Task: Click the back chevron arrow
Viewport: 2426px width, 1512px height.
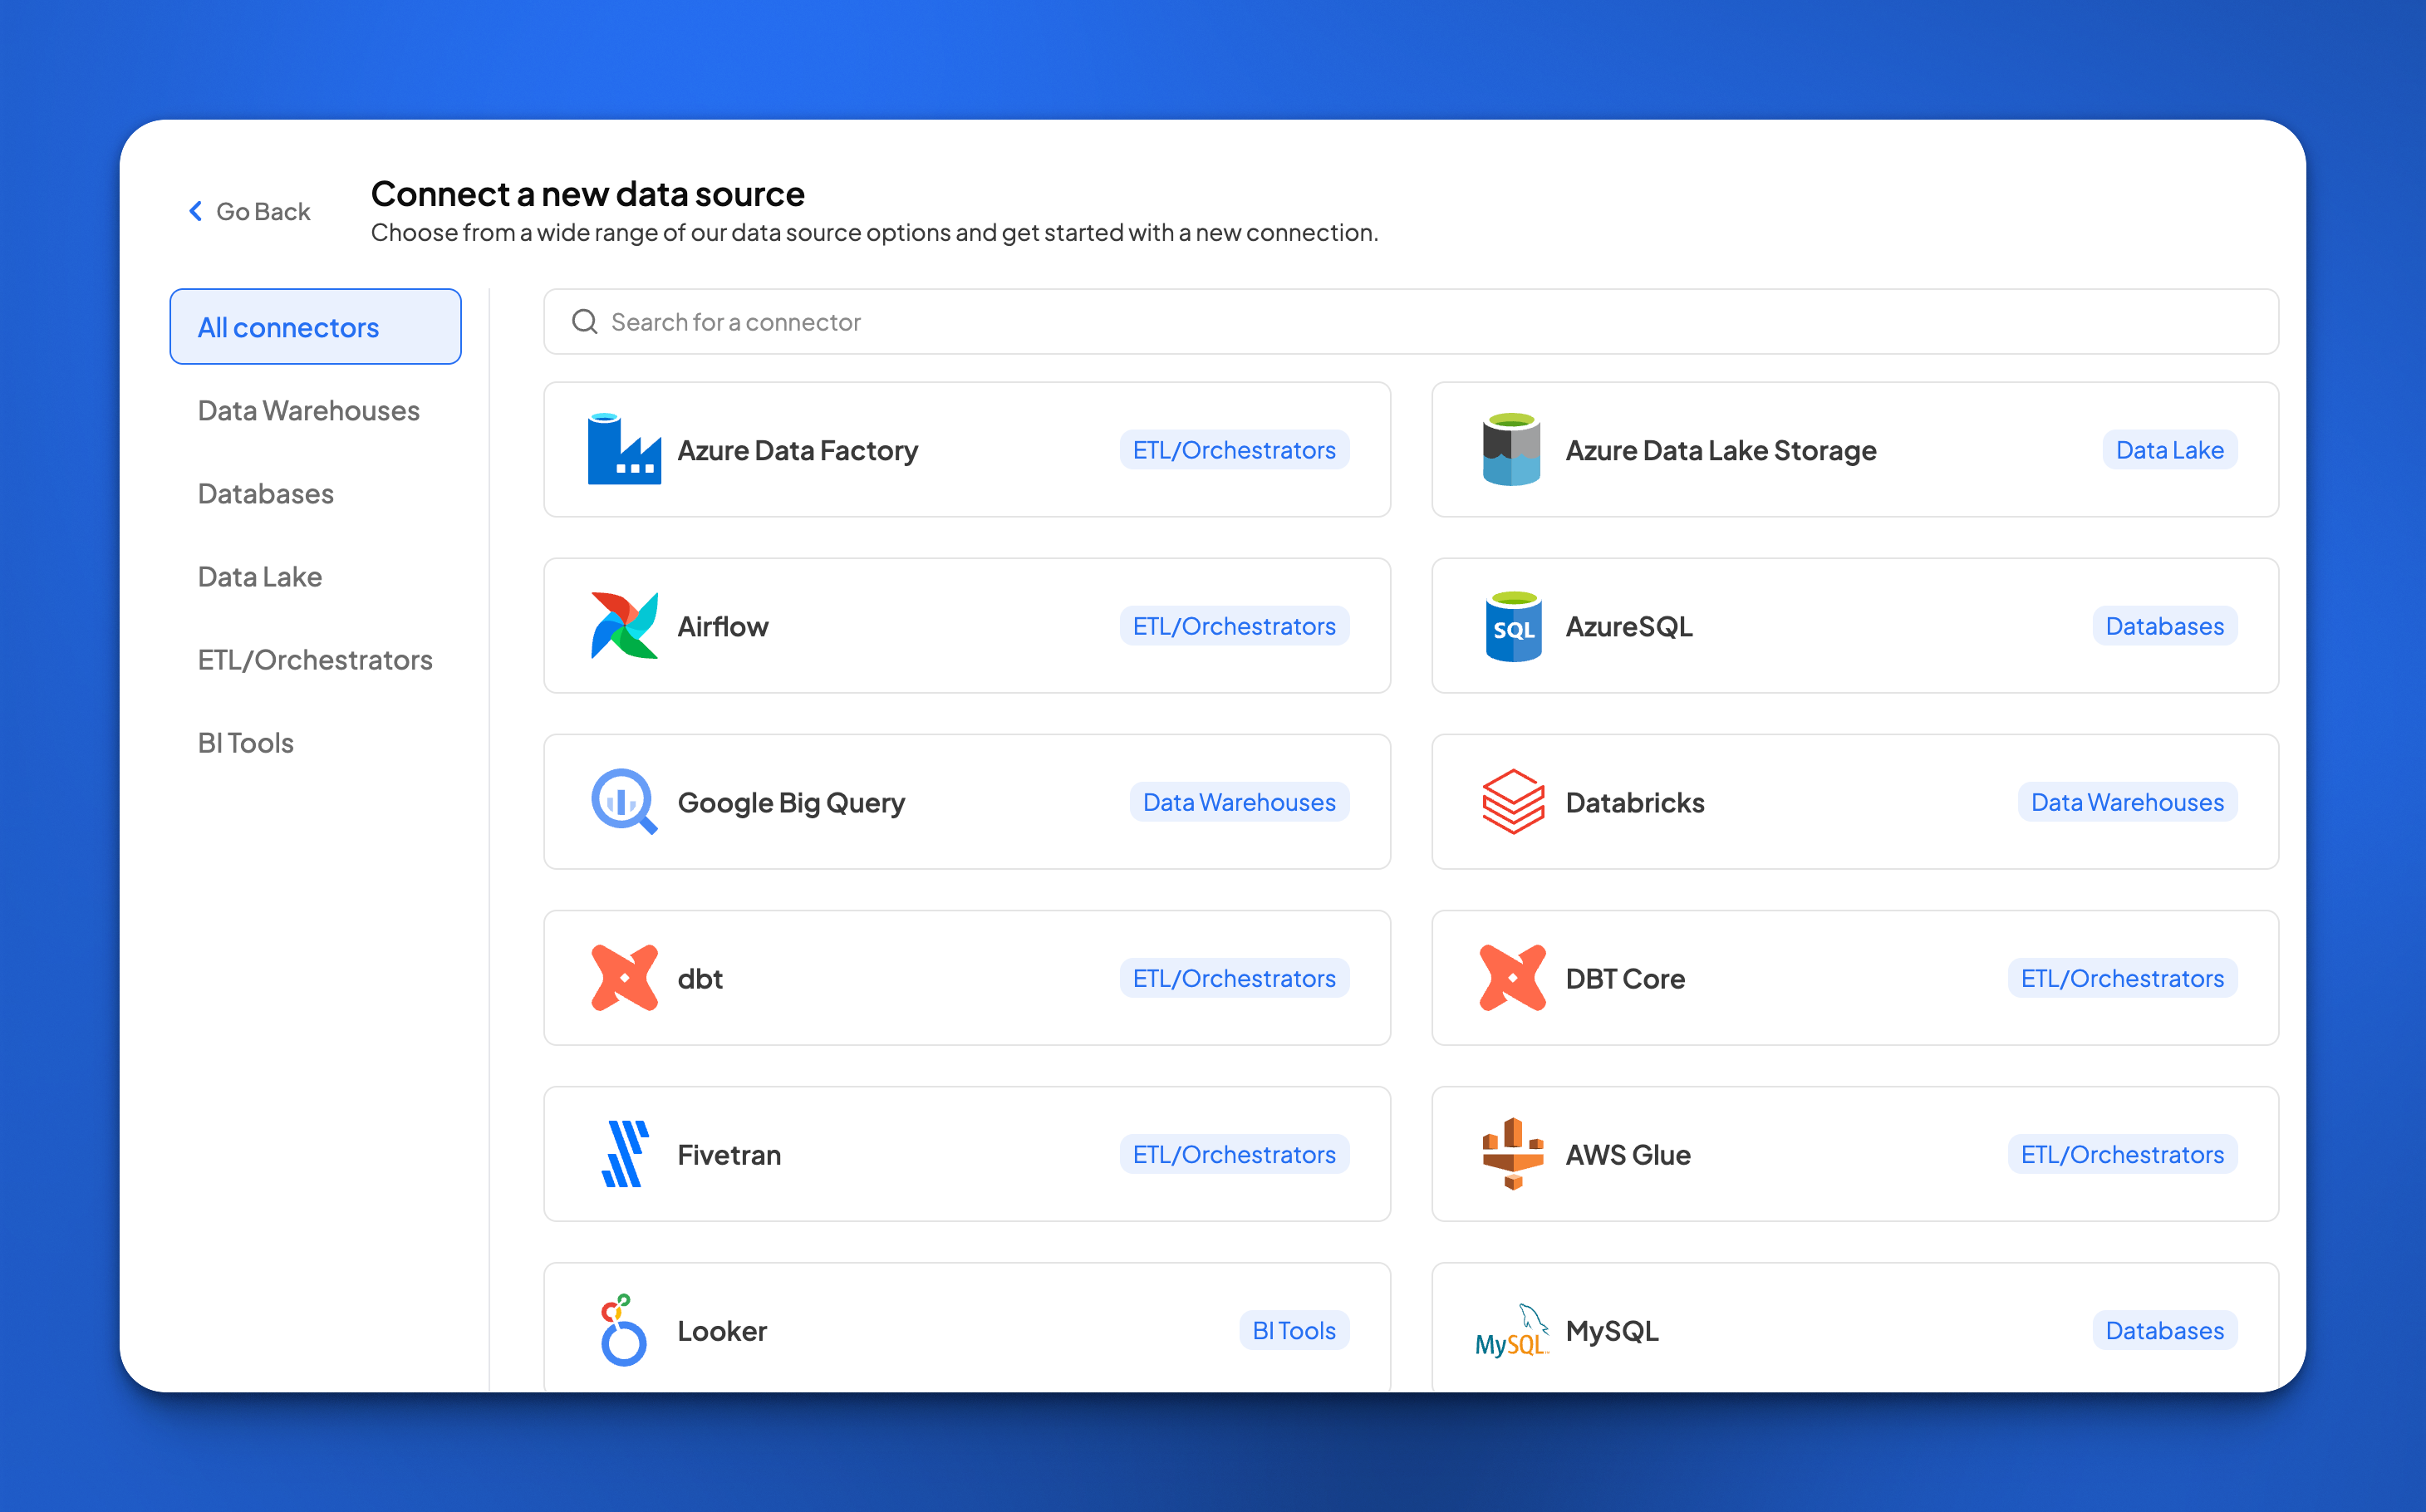Action: point(195,211)
